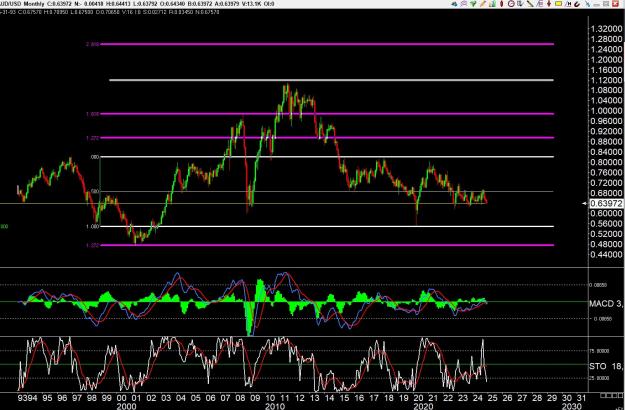This screenshot has width=625, height=410.
Task: Select the white line near 1.12000
Action: click(x=331, y=80)
